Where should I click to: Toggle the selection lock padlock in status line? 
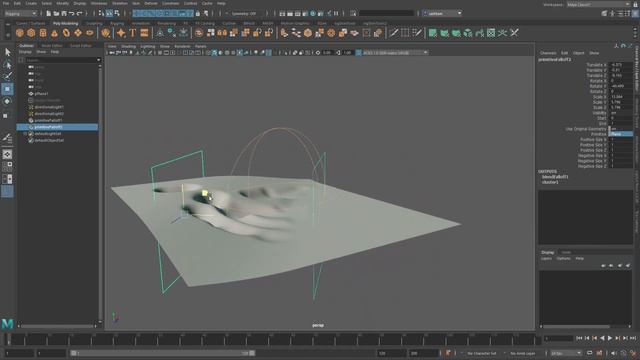[198, 13]
